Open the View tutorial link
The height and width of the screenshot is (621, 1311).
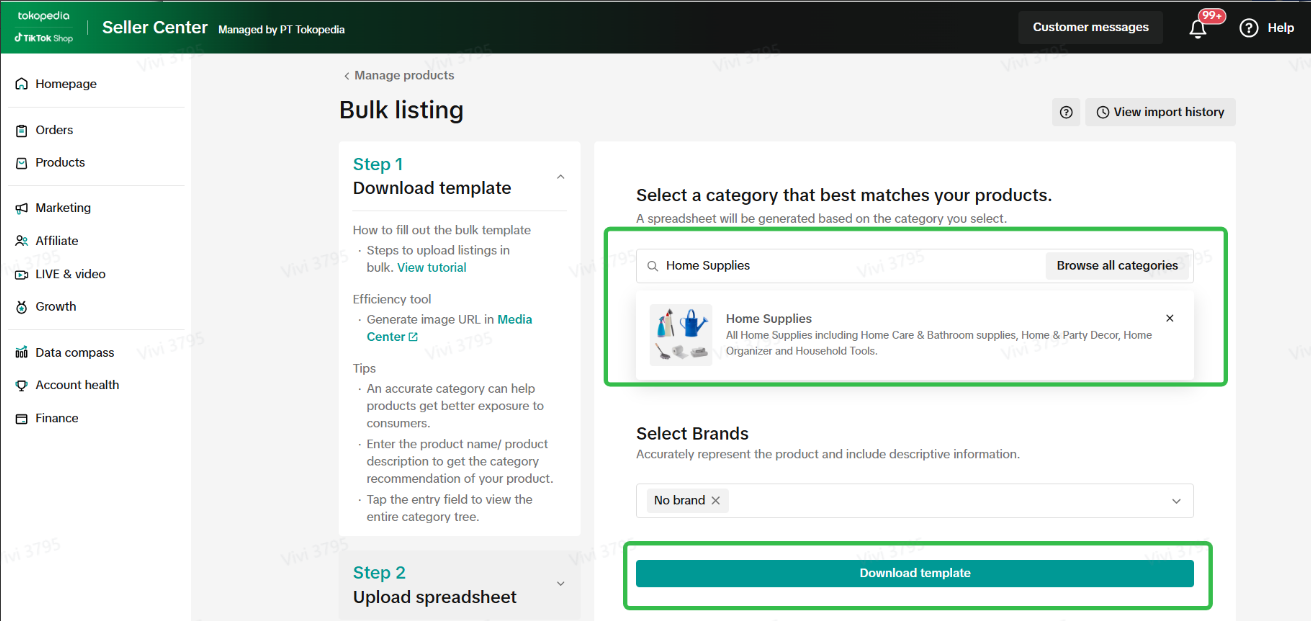(x=431, y=267)
